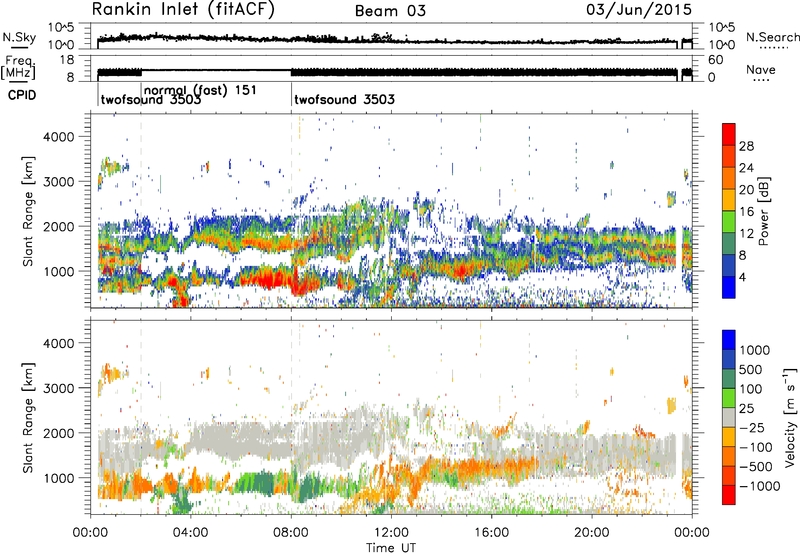Screen dimensions: 800x554
Task: Click the 'Slant Range [km]' label of power panel
Action: coord(28,211)
